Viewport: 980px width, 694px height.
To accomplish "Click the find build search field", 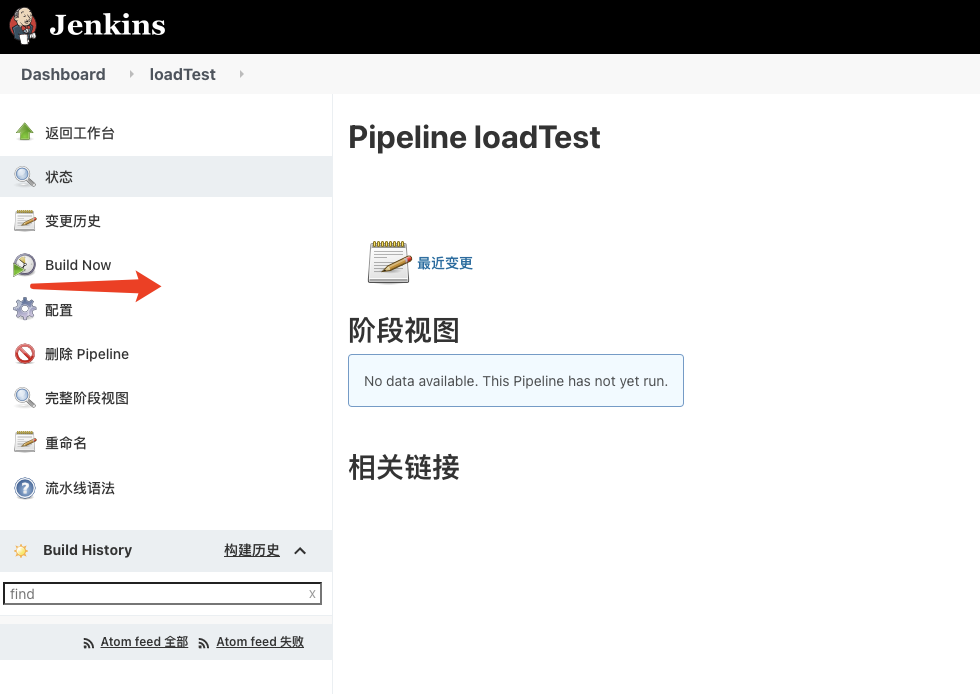I will [x=155, y=594].
